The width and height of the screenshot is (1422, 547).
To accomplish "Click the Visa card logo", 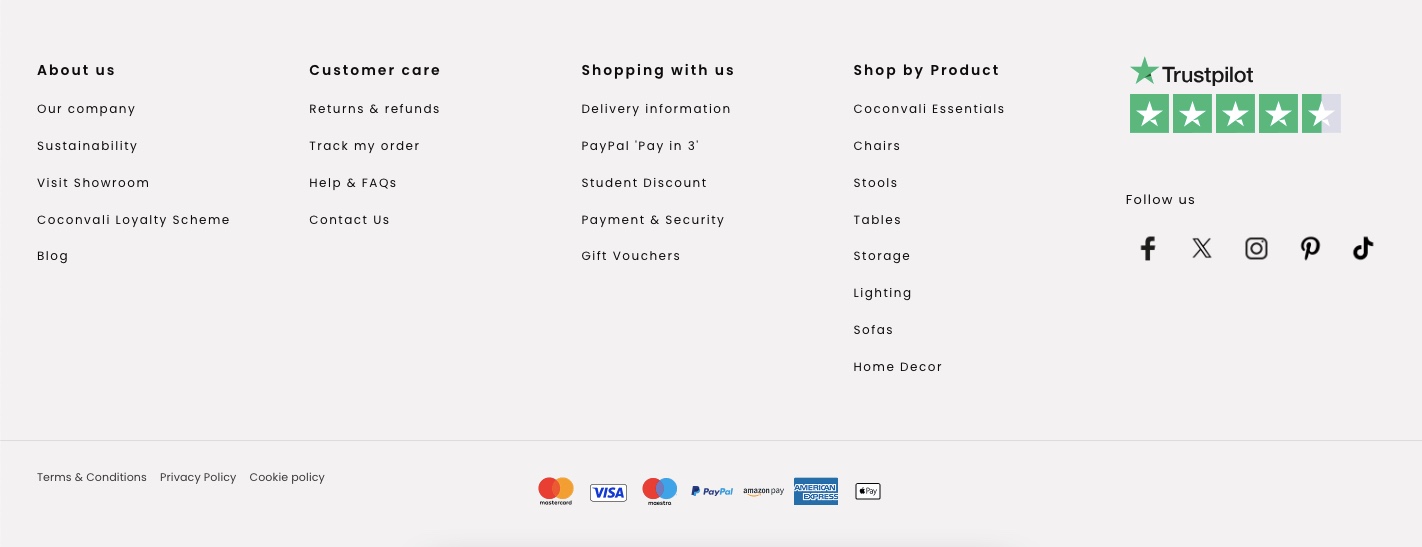I will point(608,492).
